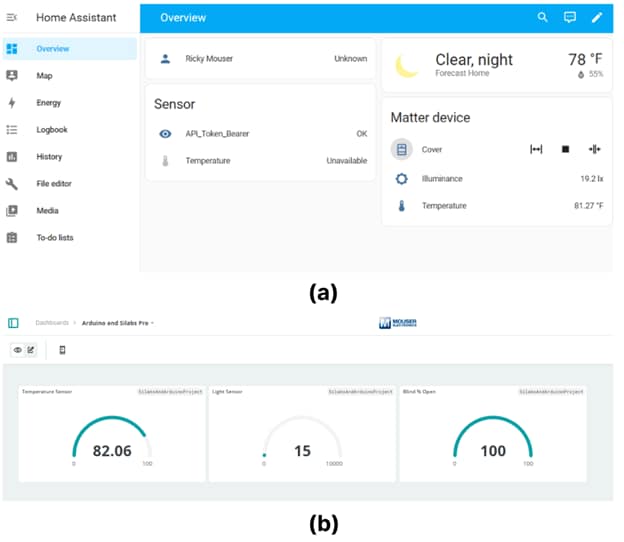The height and width of the screenshot is (542, 624).
Task: Open the Assist chat icon in header
Action: (570, 17)
